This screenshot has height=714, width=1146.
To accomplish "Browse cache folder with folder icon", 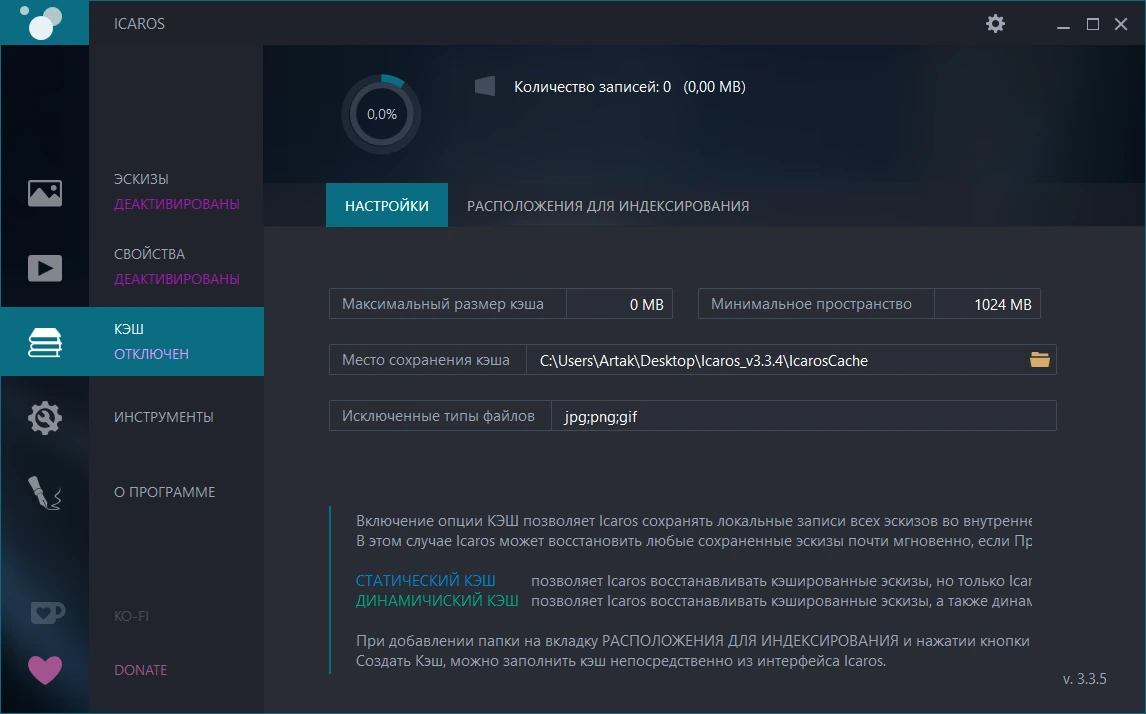I will click(1039, 360).
